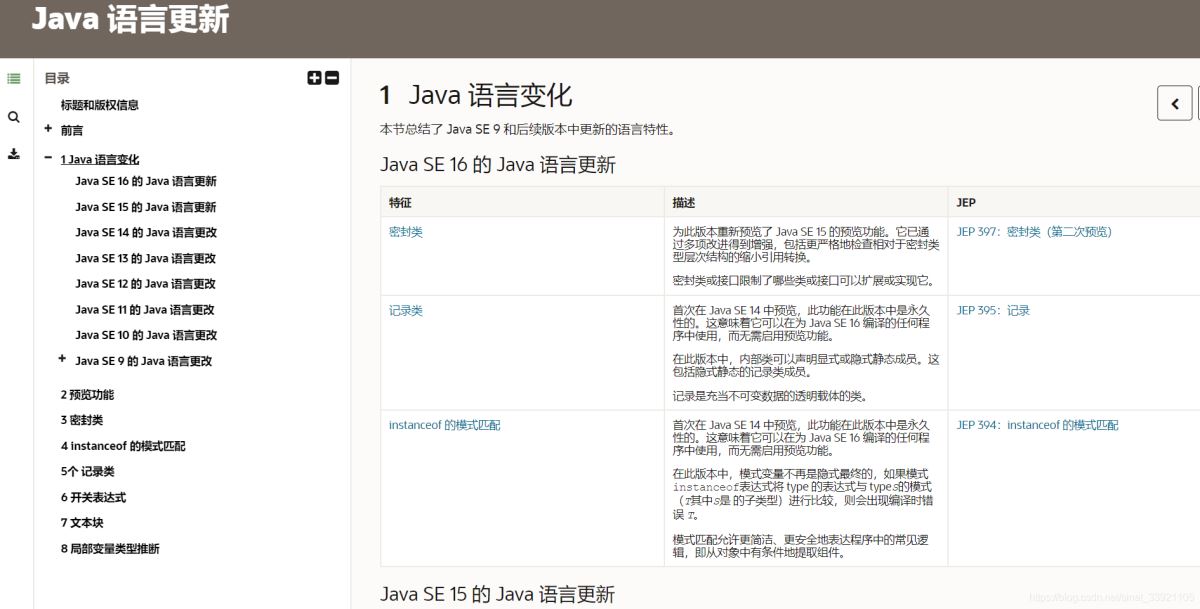Open JEP 394: instanceof 的模式匹配
Image resolution: width=1200 pixels, height=609 pixels.
[1039, 424]
